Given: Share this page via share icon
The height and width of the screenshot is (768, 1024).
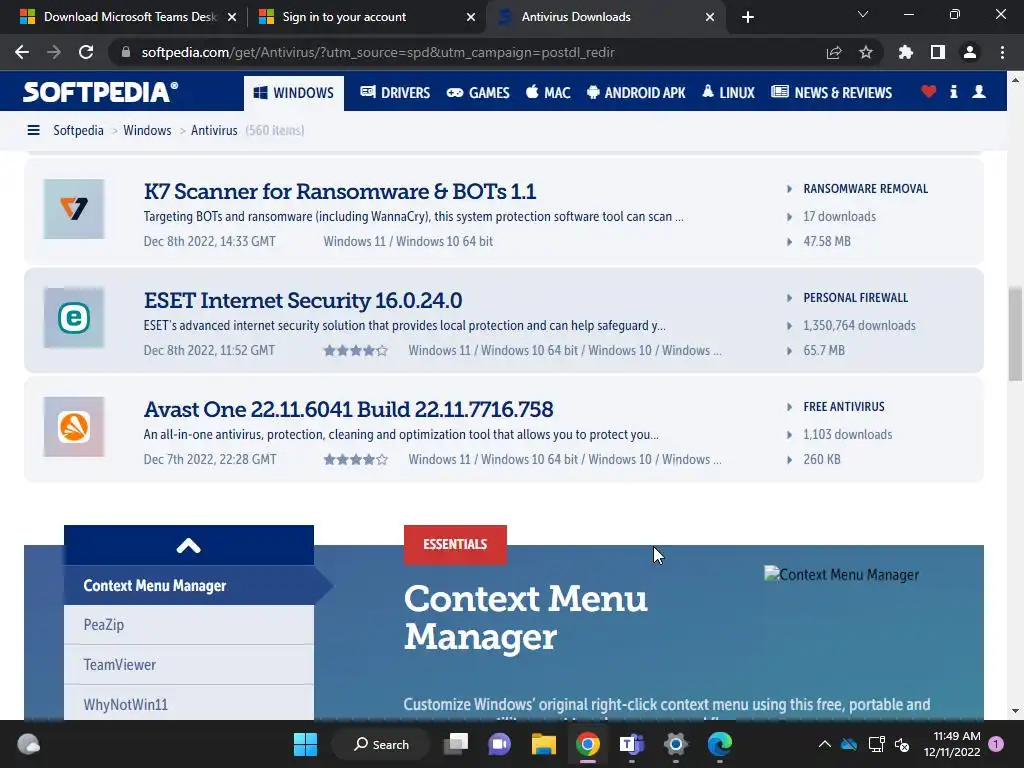Looking at the screenshot, I should (834, 52).
